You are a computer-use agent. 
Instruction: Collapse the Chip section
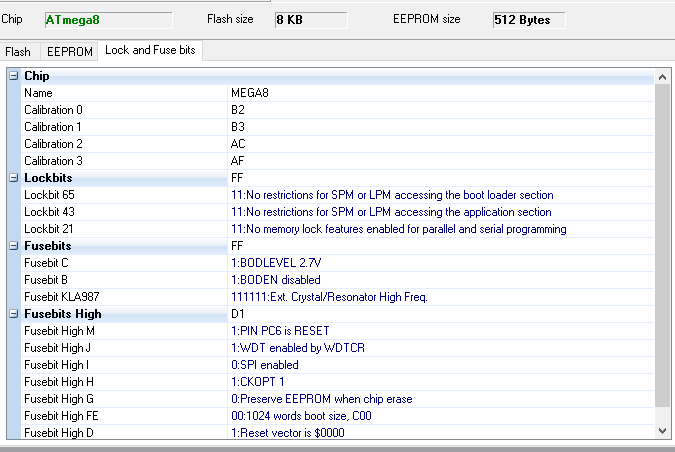click(x=13, y=76)
